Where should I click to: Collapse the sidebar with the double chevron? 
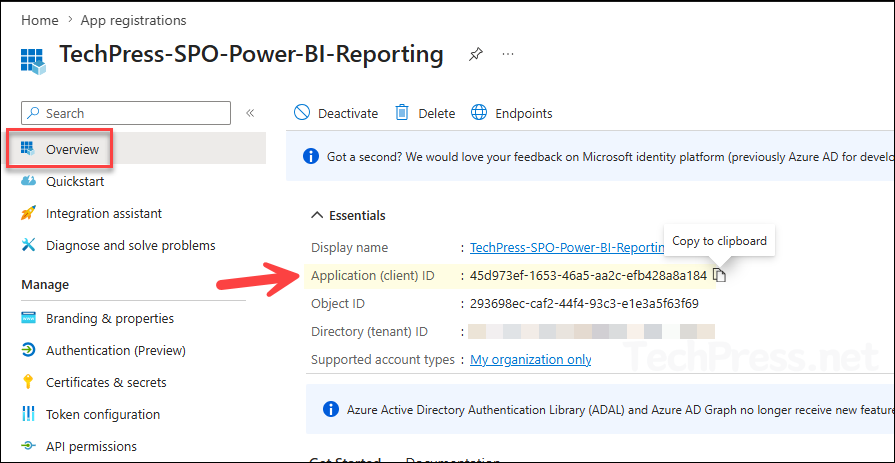point(250,113)
